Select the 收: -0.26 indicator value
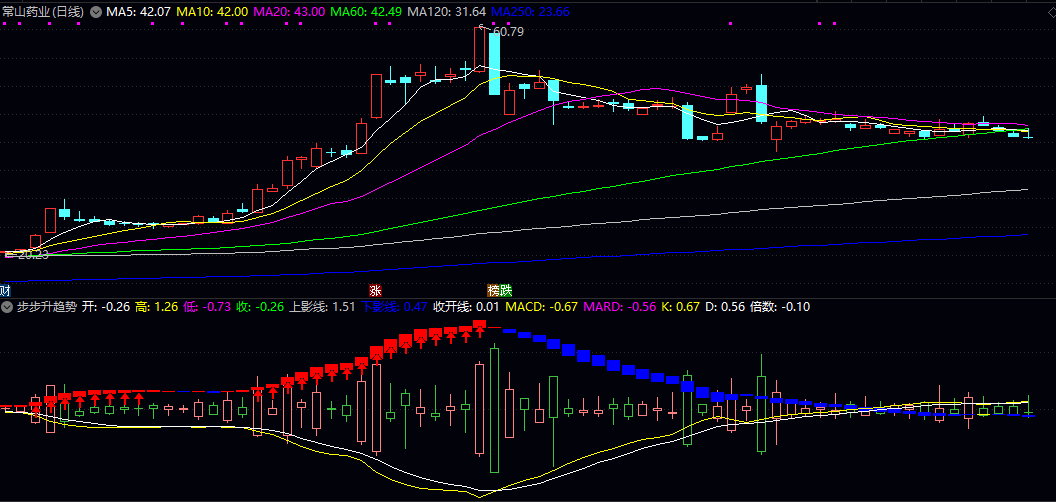 point(260,307)
